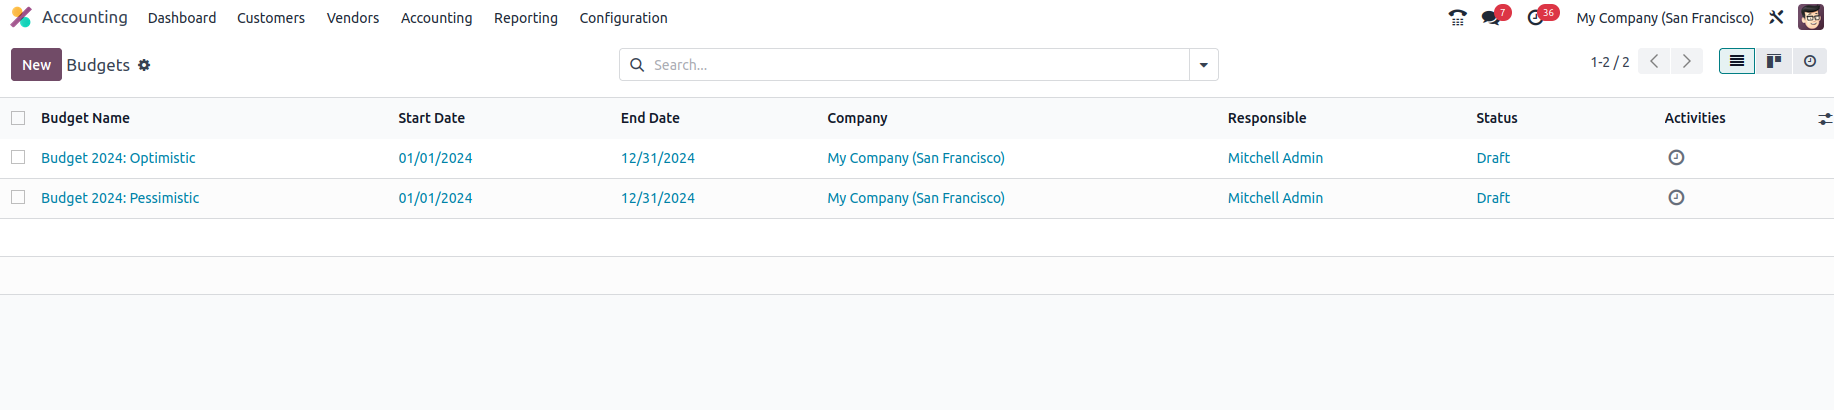The height and width of the screenshot is (410, 1834).
Task: Open optional columns adjust icon
Action: [x=1825, y=118]
